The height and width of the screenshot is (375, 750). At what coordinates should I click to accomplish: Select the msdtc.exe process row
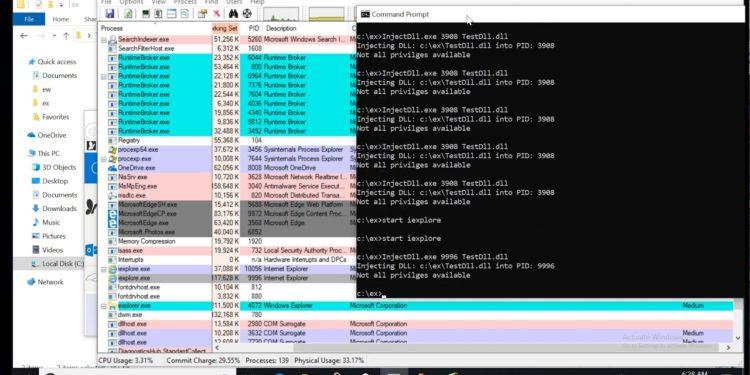point(227,196)
